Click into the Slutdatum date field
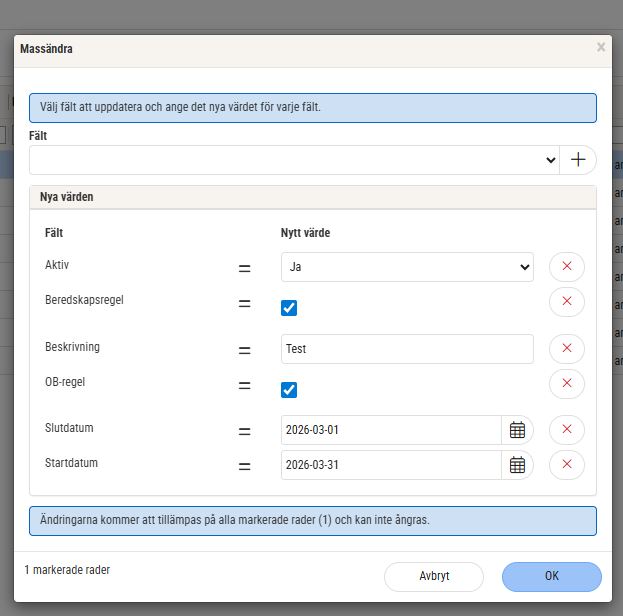623x616 pixels. point(391,430)
